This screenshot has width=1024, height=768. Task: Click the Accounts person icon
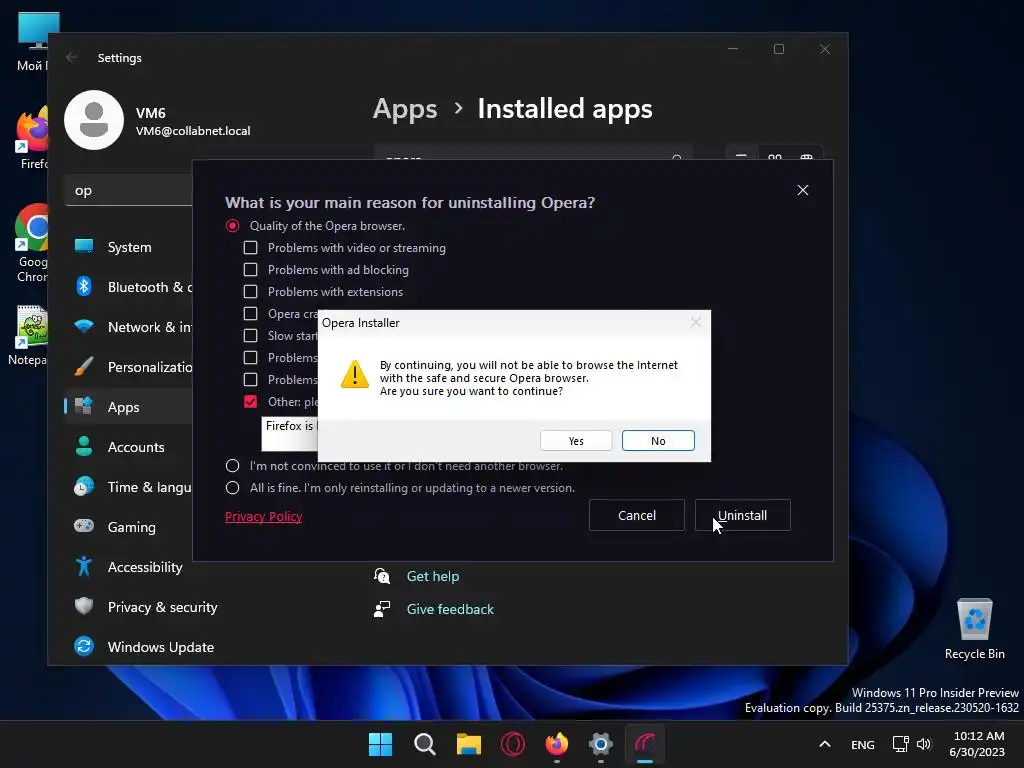point(84,447)
